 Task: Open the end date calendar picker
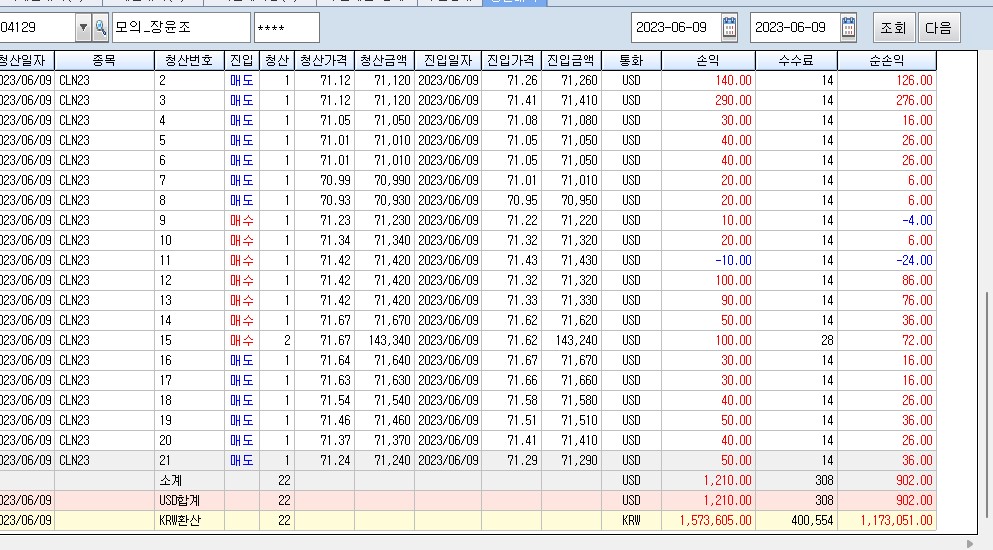[x=848, y=27]
